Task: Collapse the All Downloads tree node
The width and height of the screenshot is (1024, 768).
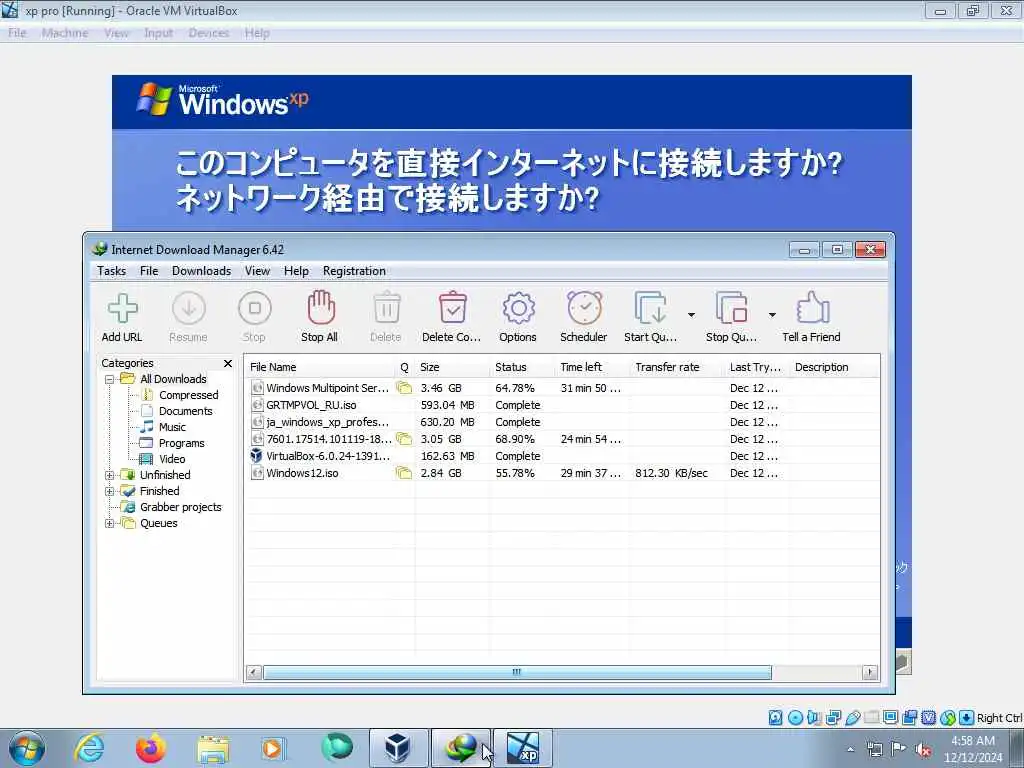Action: tap(110, 379)
